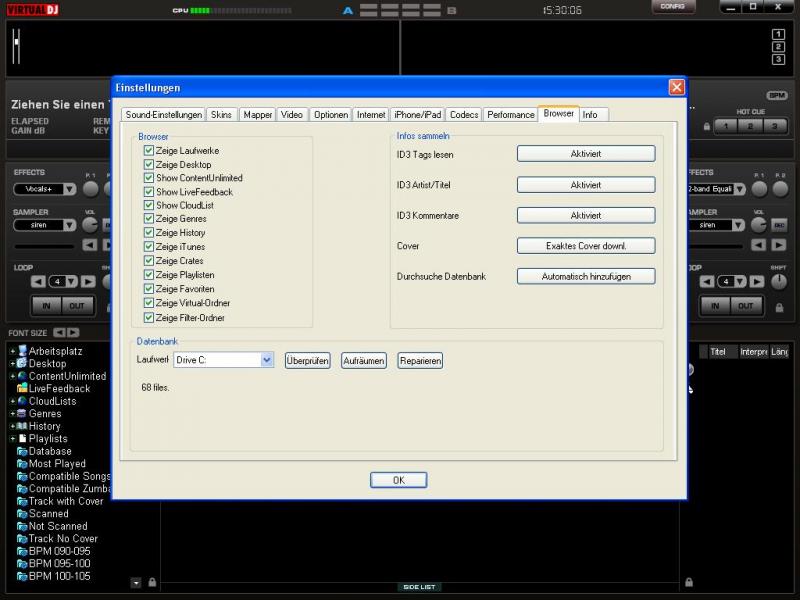Increase browser font size arrow
The height and width of the screenshot is (600, 800).
[73, 333]
